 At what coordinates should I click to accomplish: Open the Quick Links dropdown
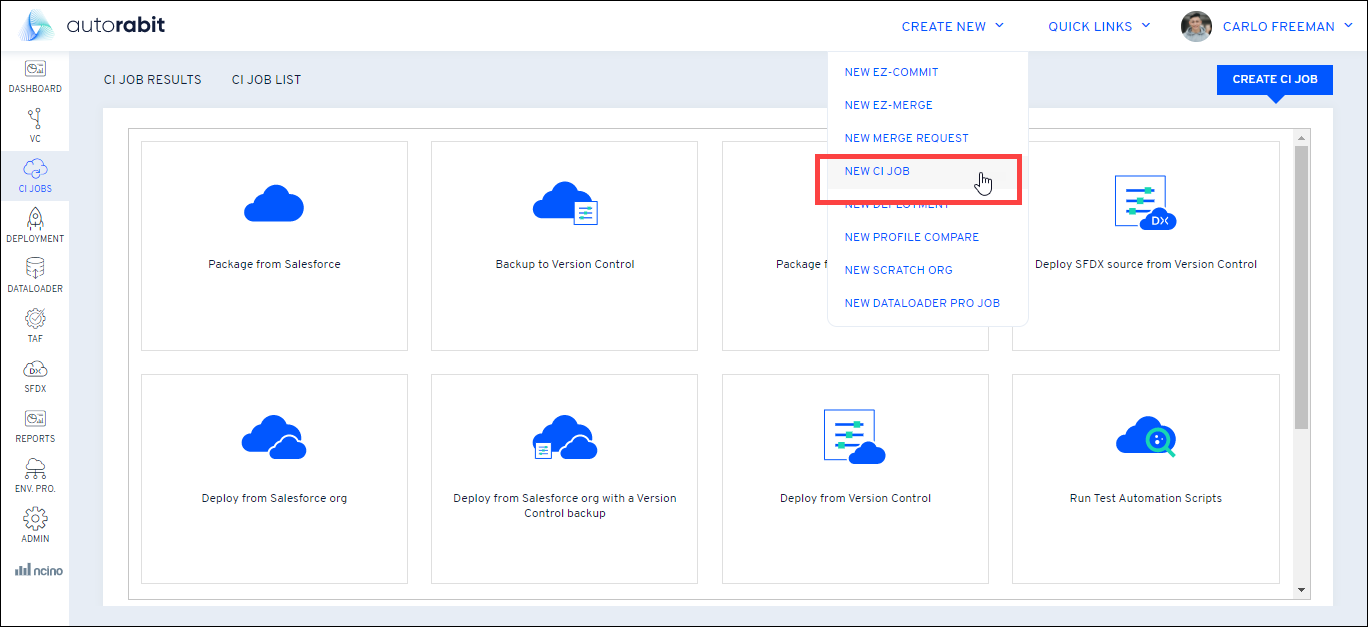tap(1099, 27)
